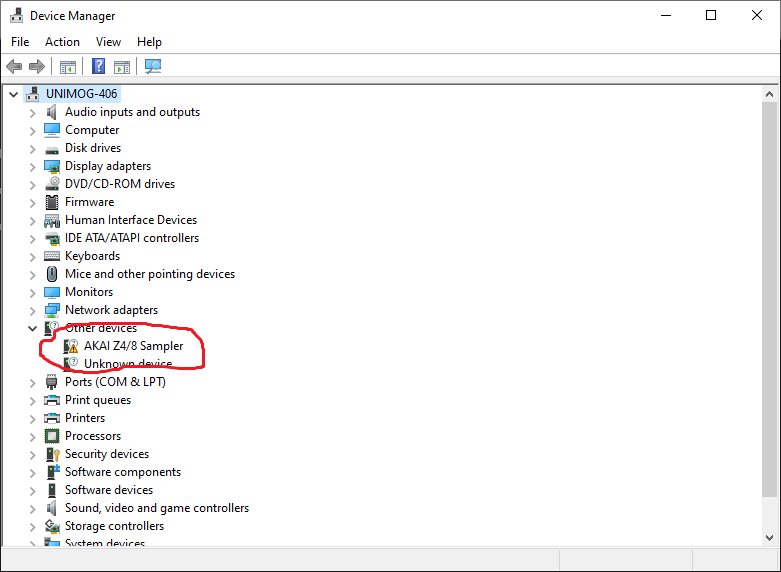Screen dimensions: 781x572
Task: Click the Back arrow toolbar icon
Action: [14, 66]
